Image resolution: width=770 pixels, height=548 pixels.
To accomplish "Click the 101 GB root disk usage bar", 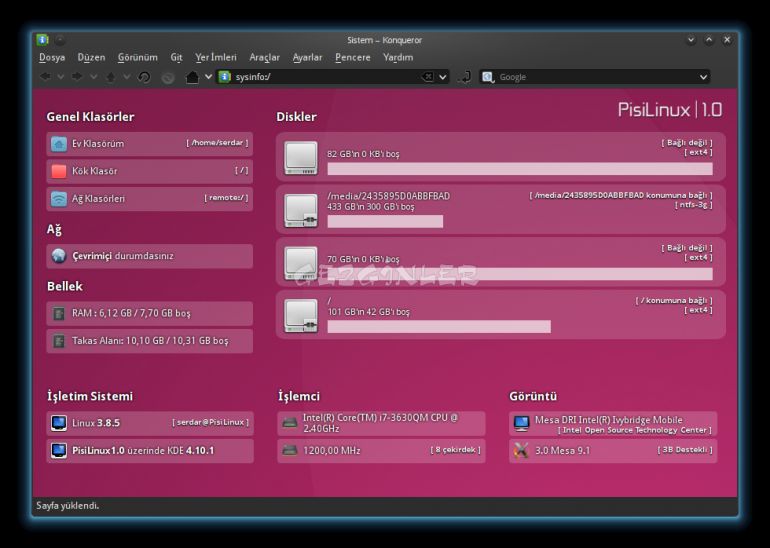I will (x=439, y=327).
